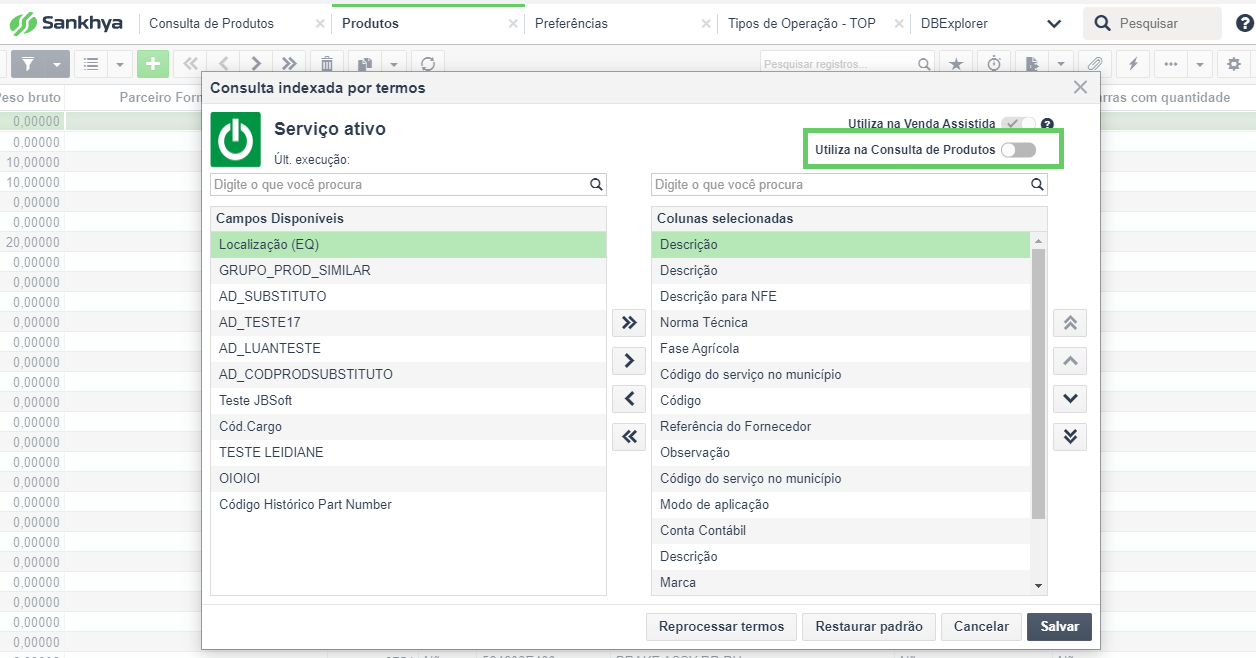The width and height of the screenshot is (1256, 658).
Task: Switch to Consulta de Produtos tab
Action: point(211,23)
